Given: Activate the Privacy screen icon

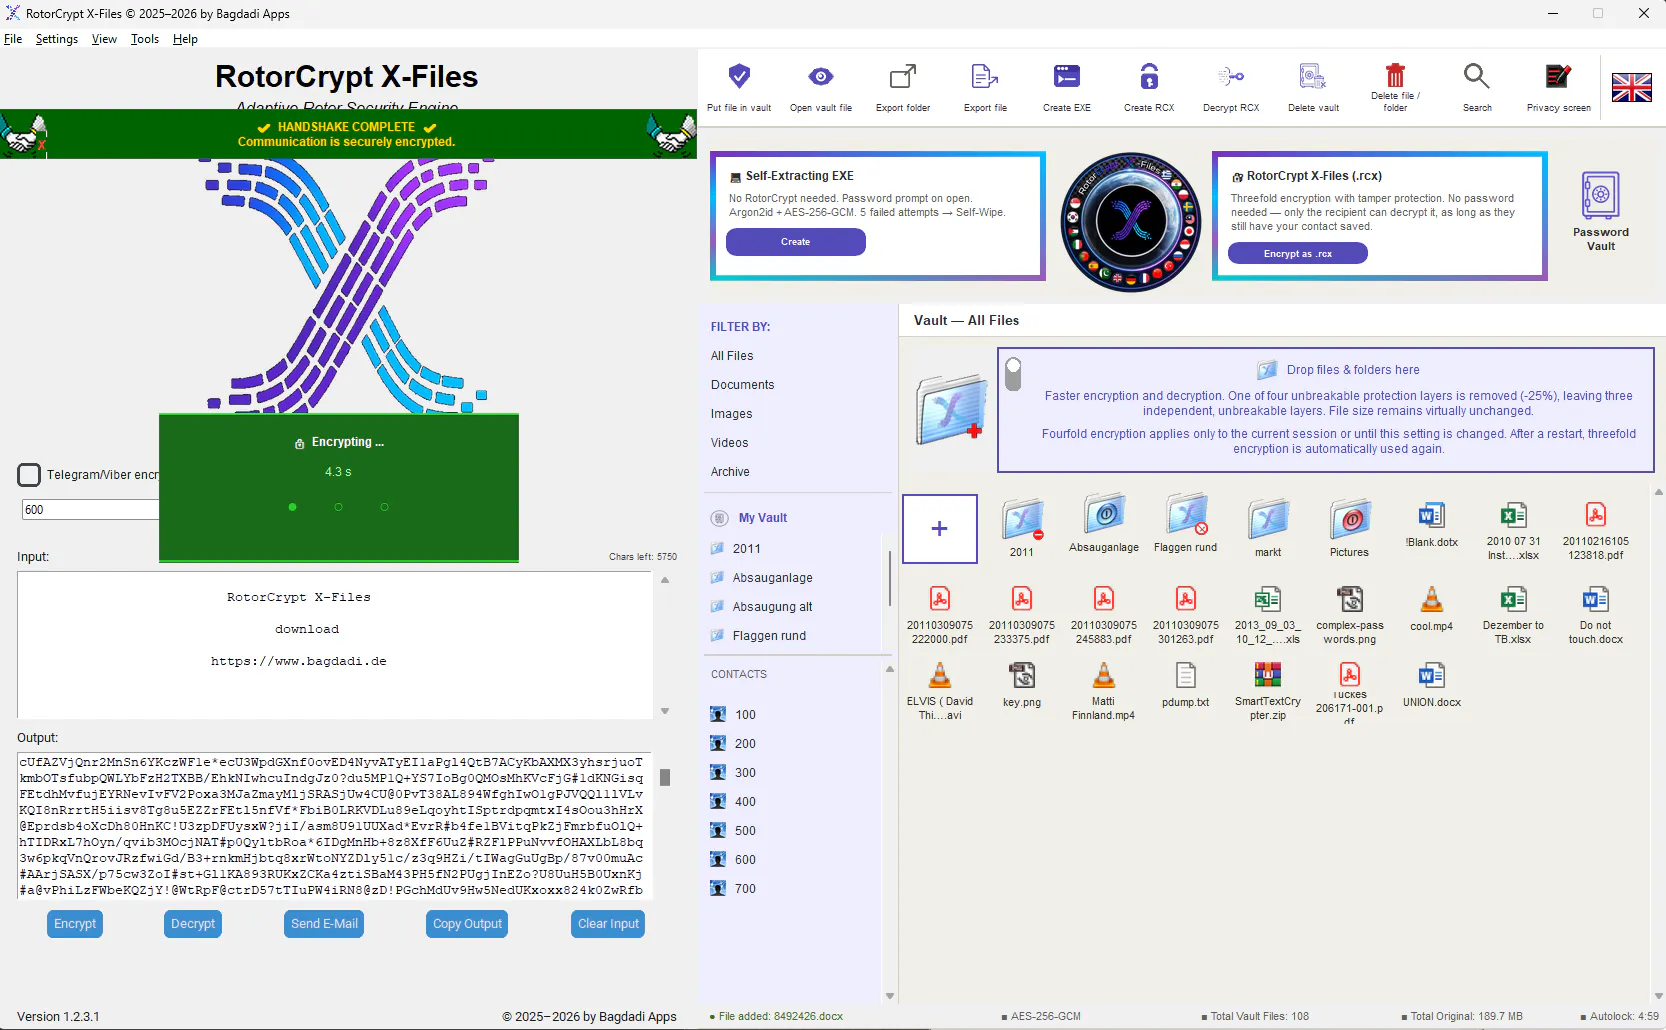Looking at the screenshot, I should 1558,76.
